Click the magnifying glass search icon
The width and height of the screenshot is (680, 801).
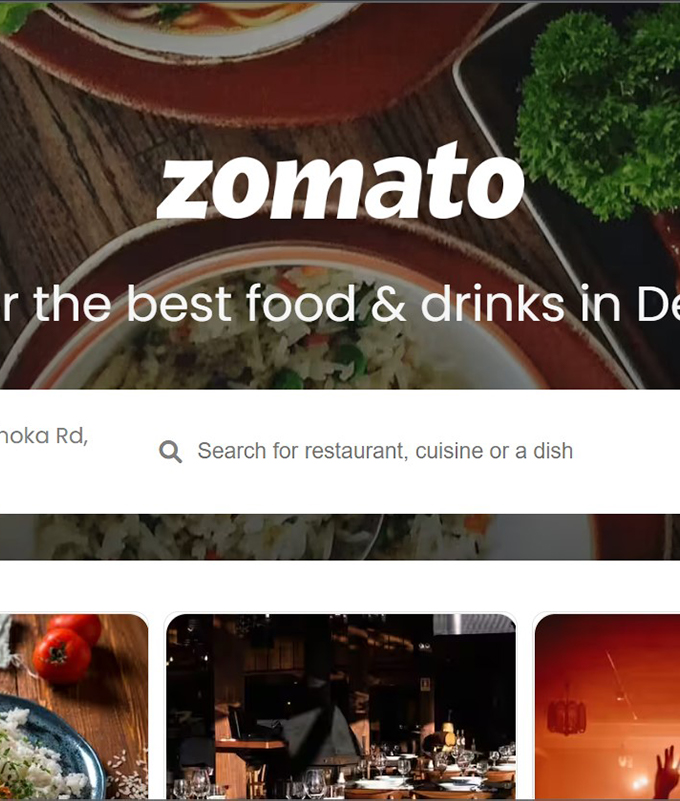pos(170,452)
